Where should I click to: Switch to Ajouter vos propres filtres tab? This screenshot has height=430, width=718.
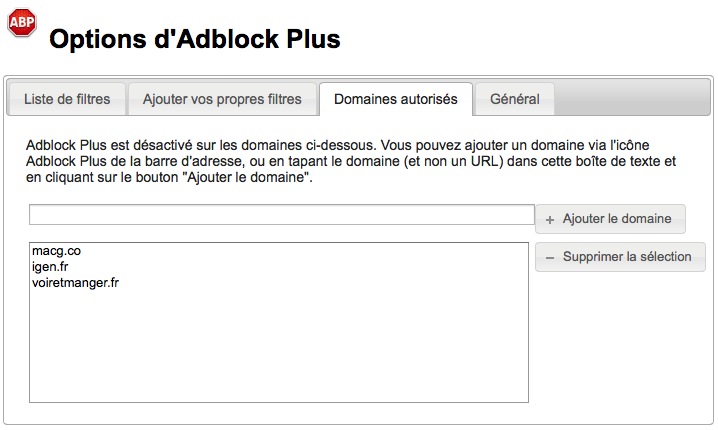[x=222, y=99]
